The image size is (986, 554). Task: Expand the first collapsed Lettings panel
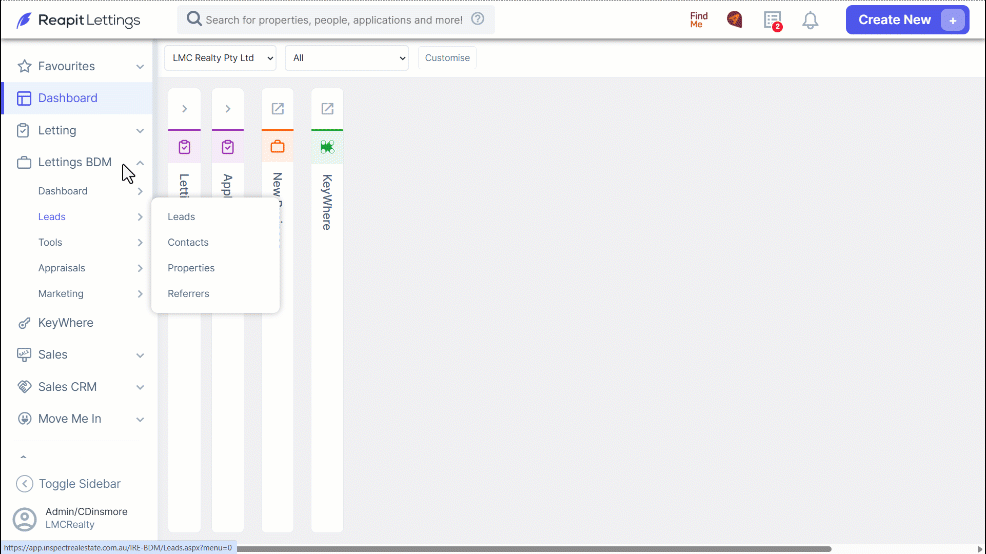[184, 109]
